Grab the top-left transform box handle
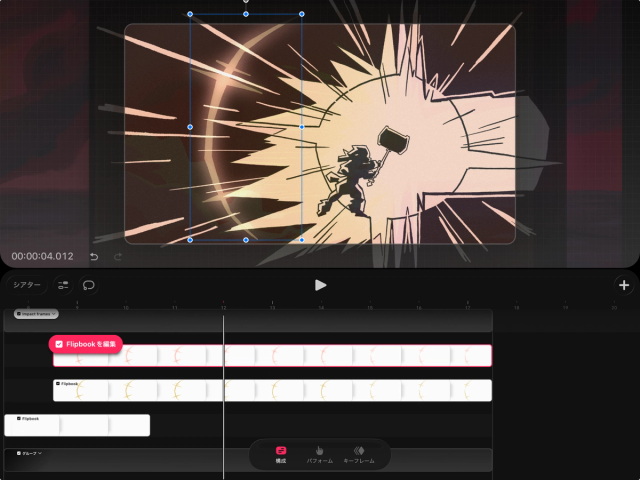 pos(190,14)
